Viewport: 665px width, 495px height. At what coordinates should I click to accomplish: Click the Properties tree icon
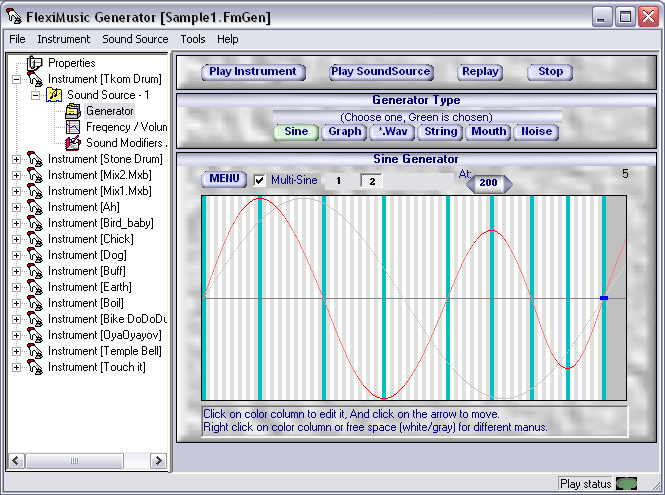coord(34,63)
